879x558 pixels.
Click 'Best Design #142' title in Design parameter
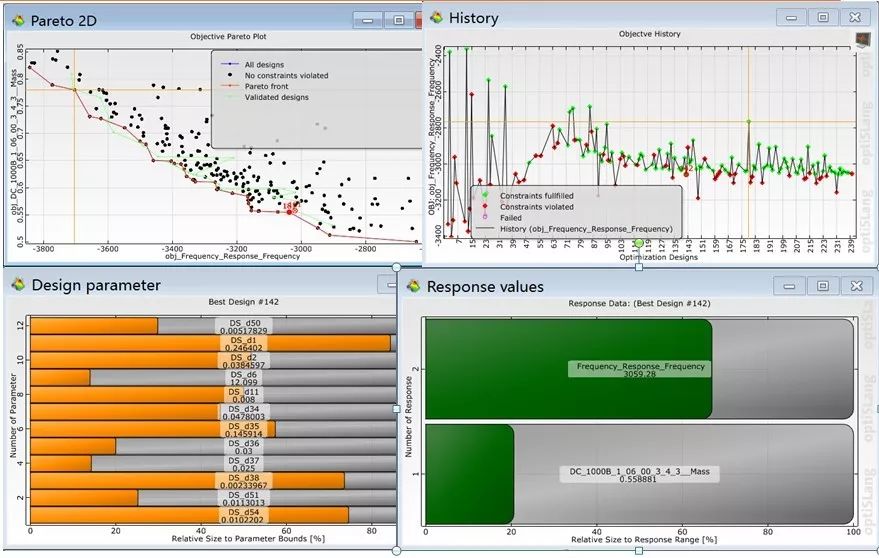click(243, 302)
